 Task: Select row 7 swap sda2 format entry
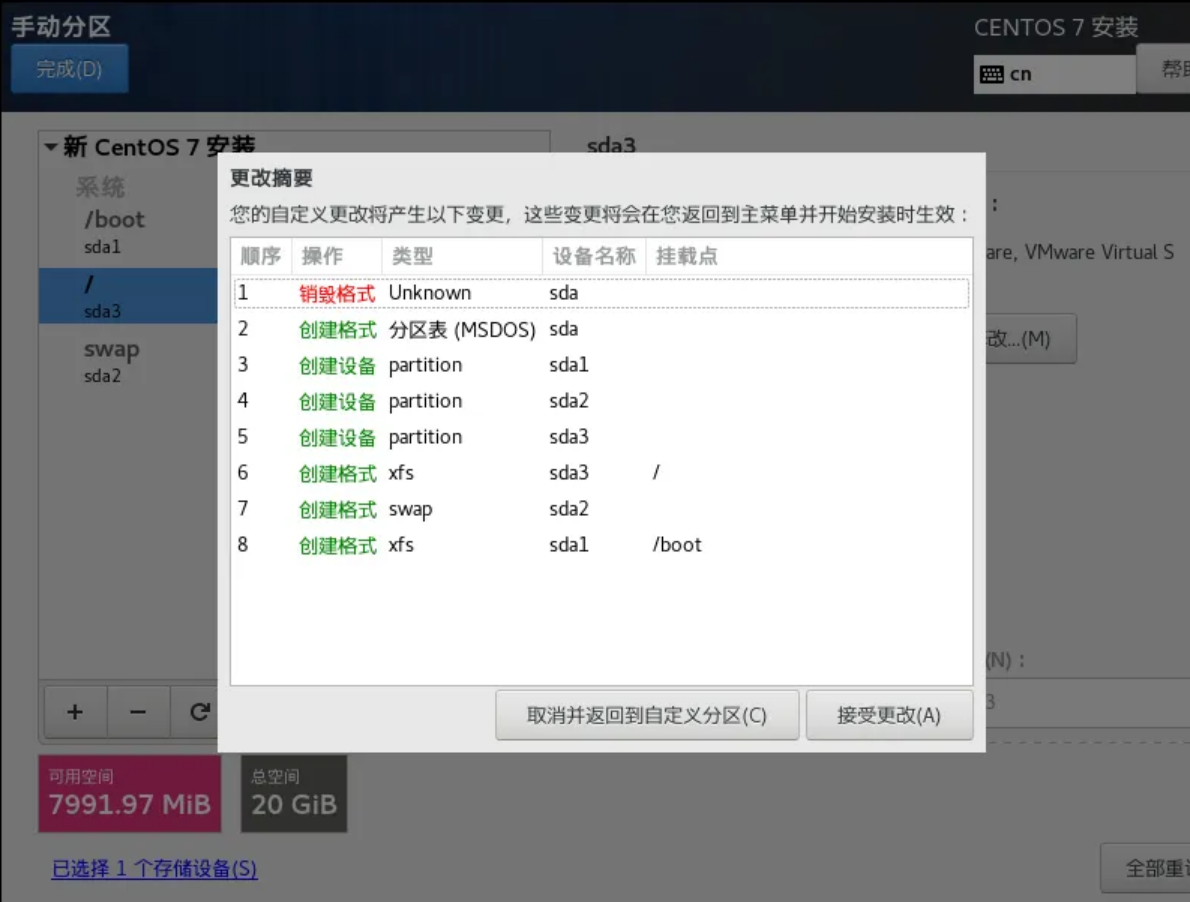[600, 509]
